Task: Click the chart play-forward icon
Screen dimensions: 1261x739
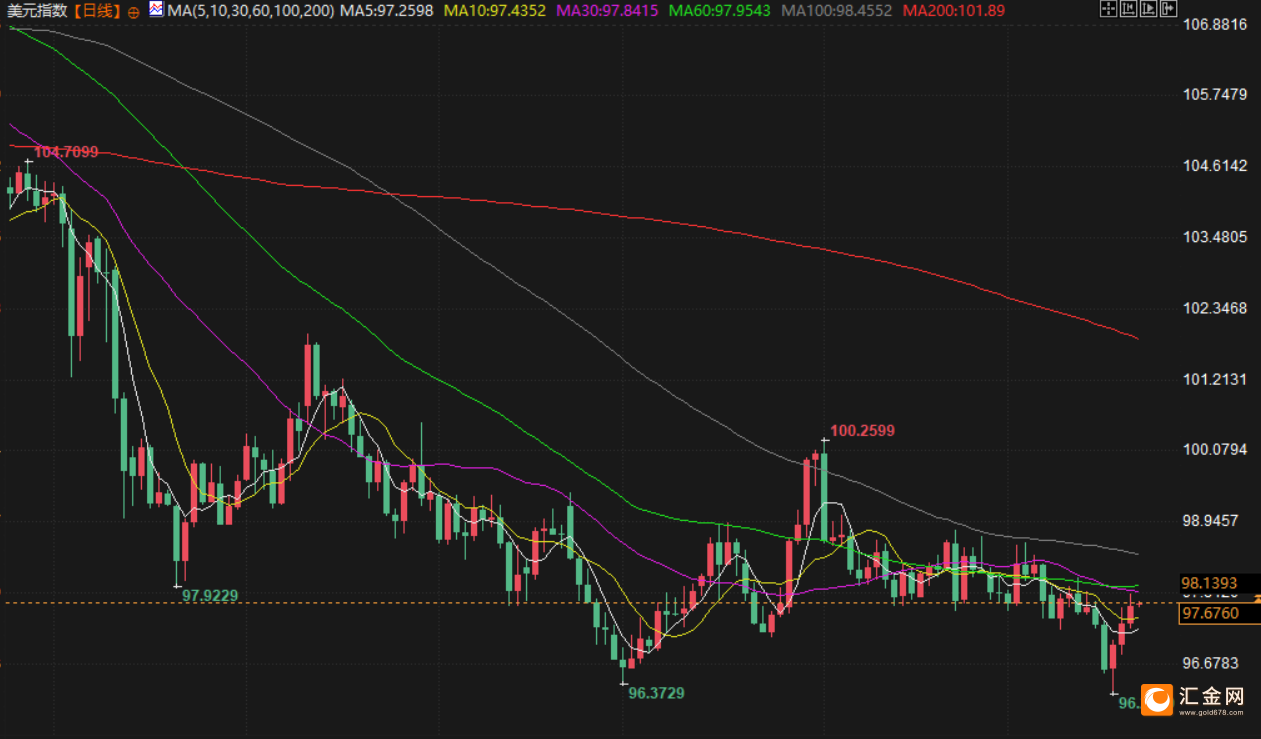Action: (x=1146, y=10)
